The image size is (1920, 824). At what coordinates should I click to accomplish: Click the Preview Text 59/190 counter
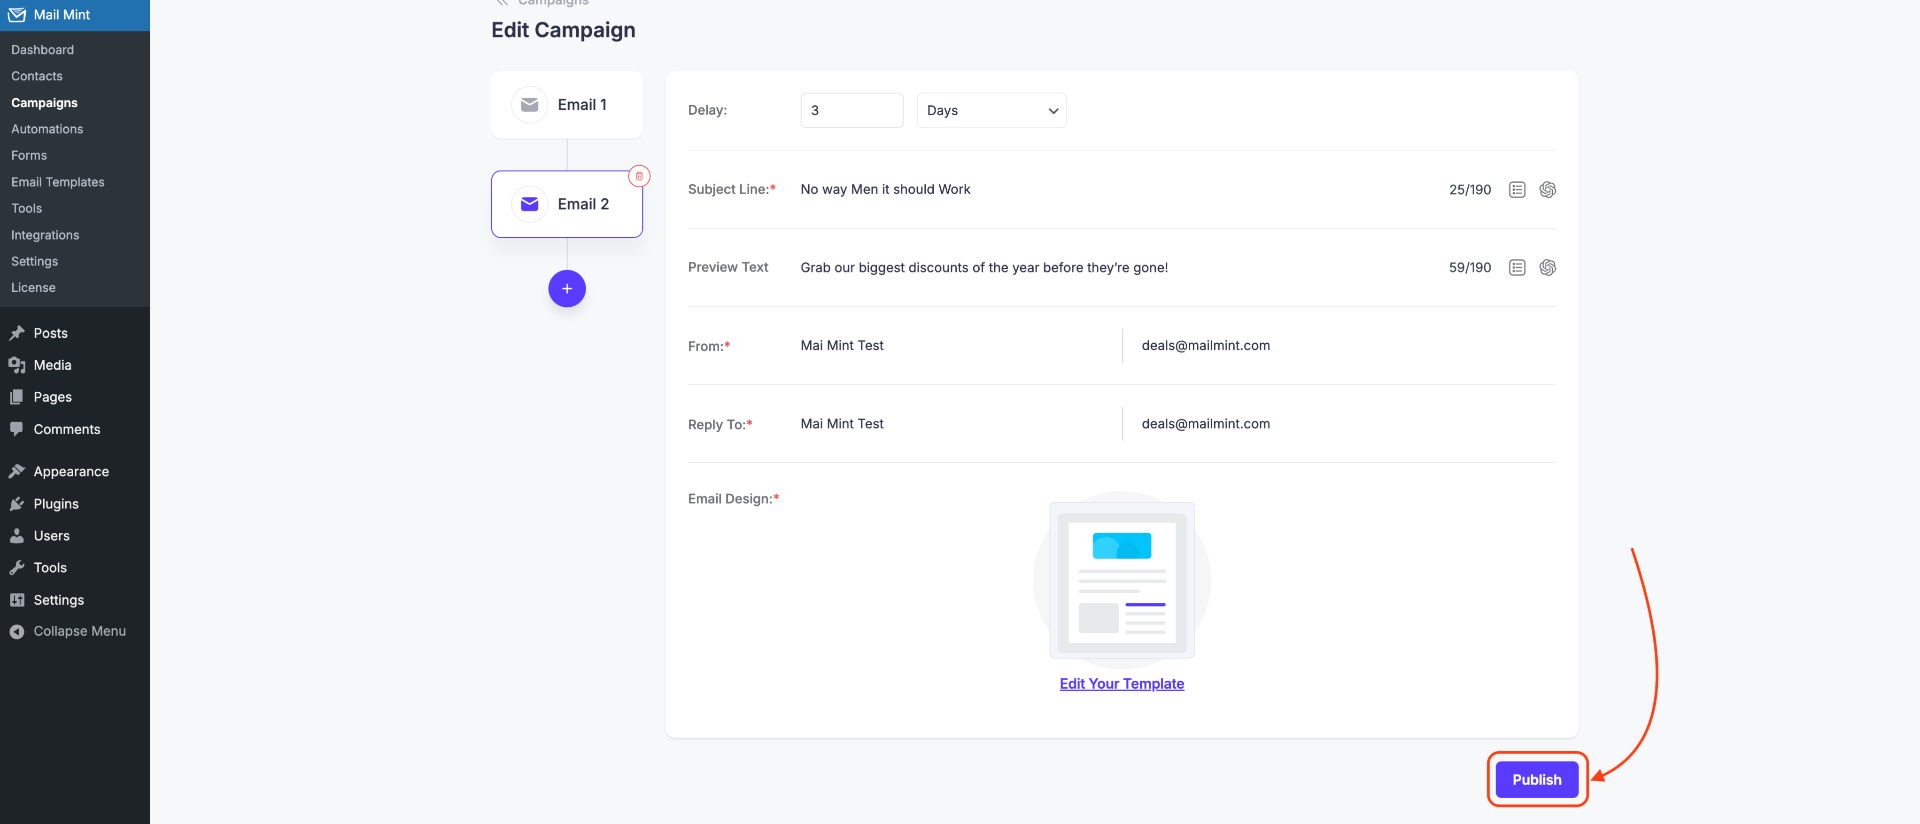point(1470,268)
